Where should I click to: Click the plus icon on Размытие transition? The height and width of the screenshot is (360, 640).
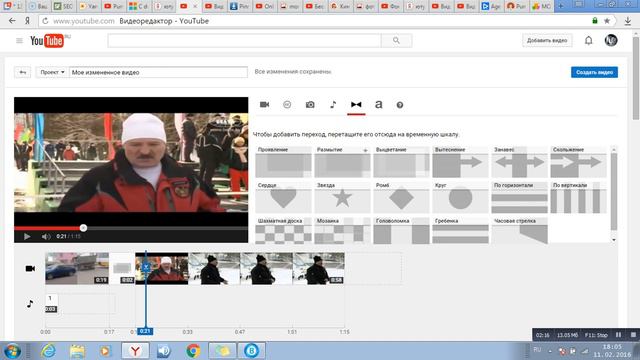click(365, 150)
